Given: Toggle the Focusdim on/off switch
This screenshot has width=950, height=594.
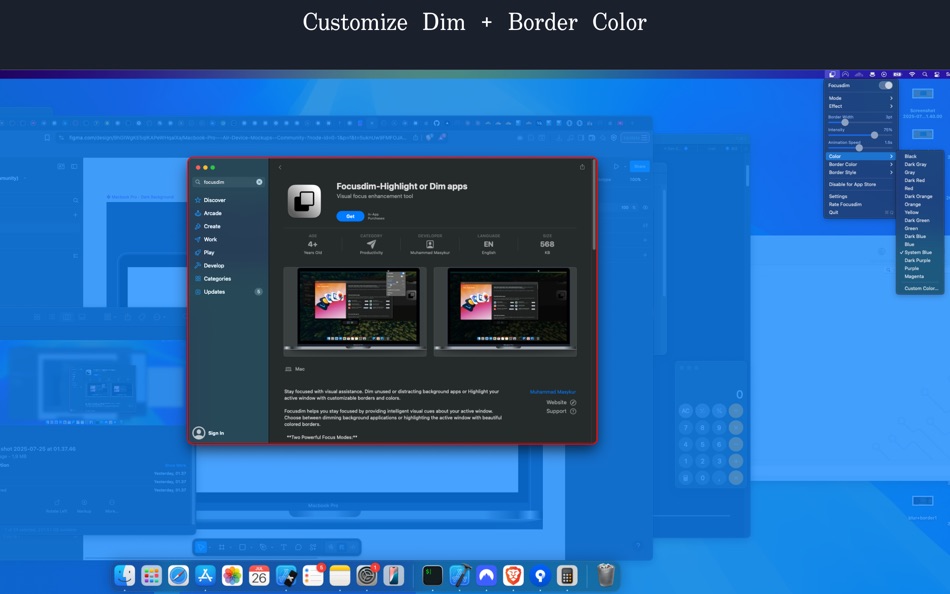Looking at the screenshot, I should coord(886,85).
